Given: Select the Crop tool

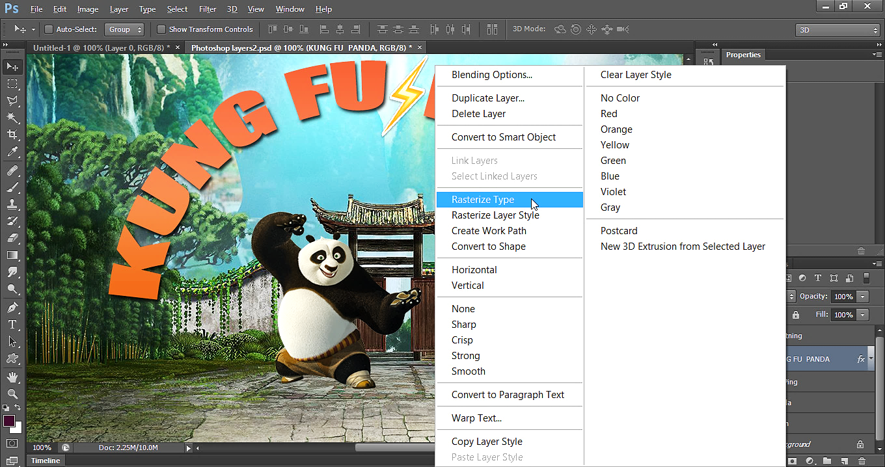Looking at the screenshot, I should point(12,134).
